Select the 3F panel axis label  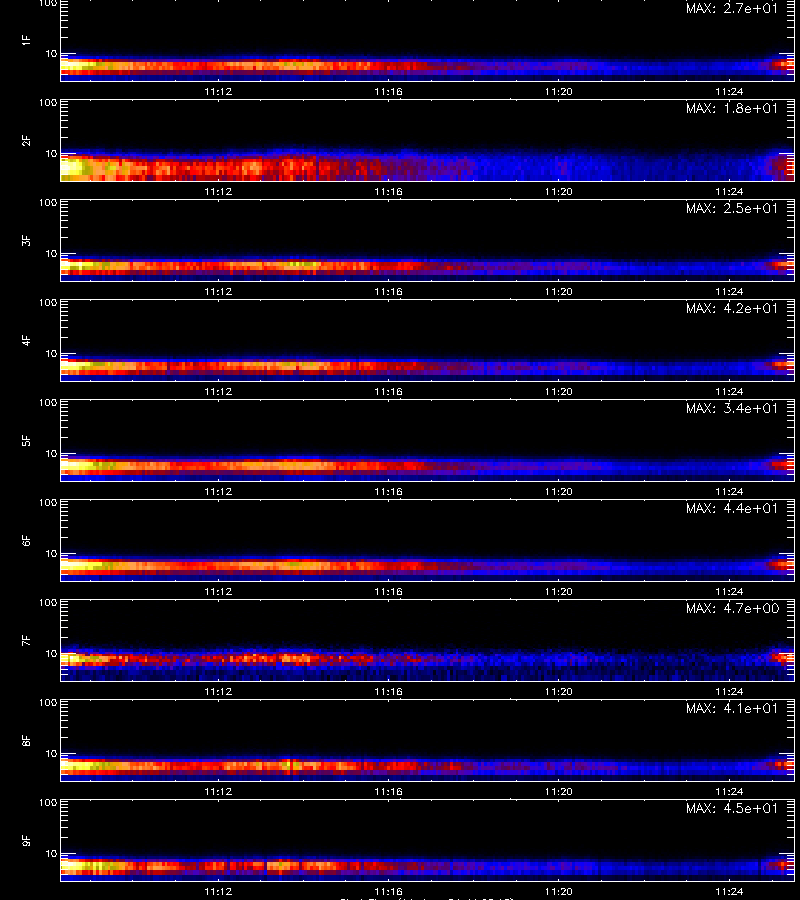[26, 240]
